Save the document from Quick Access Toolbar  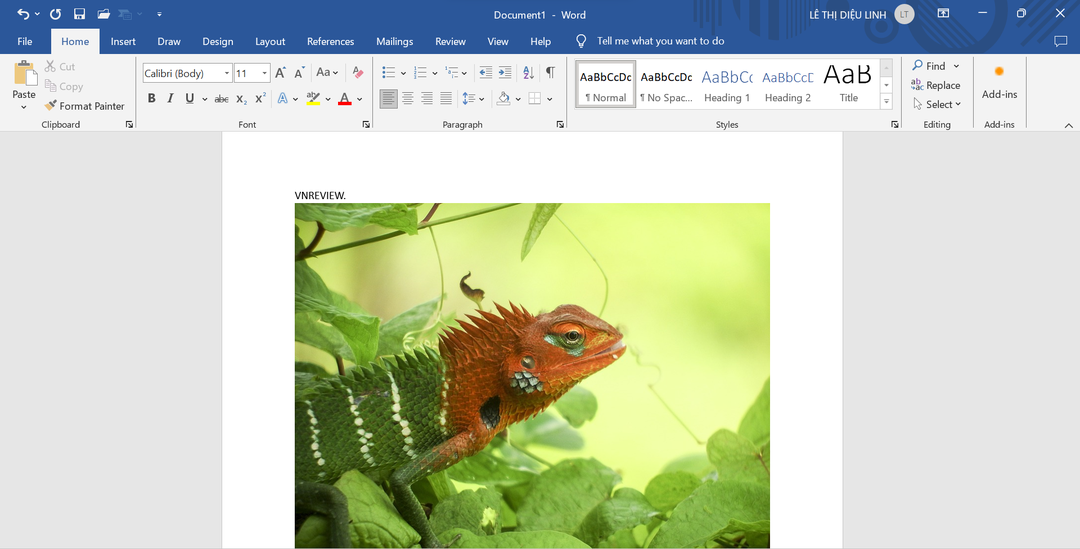[79, 15]
